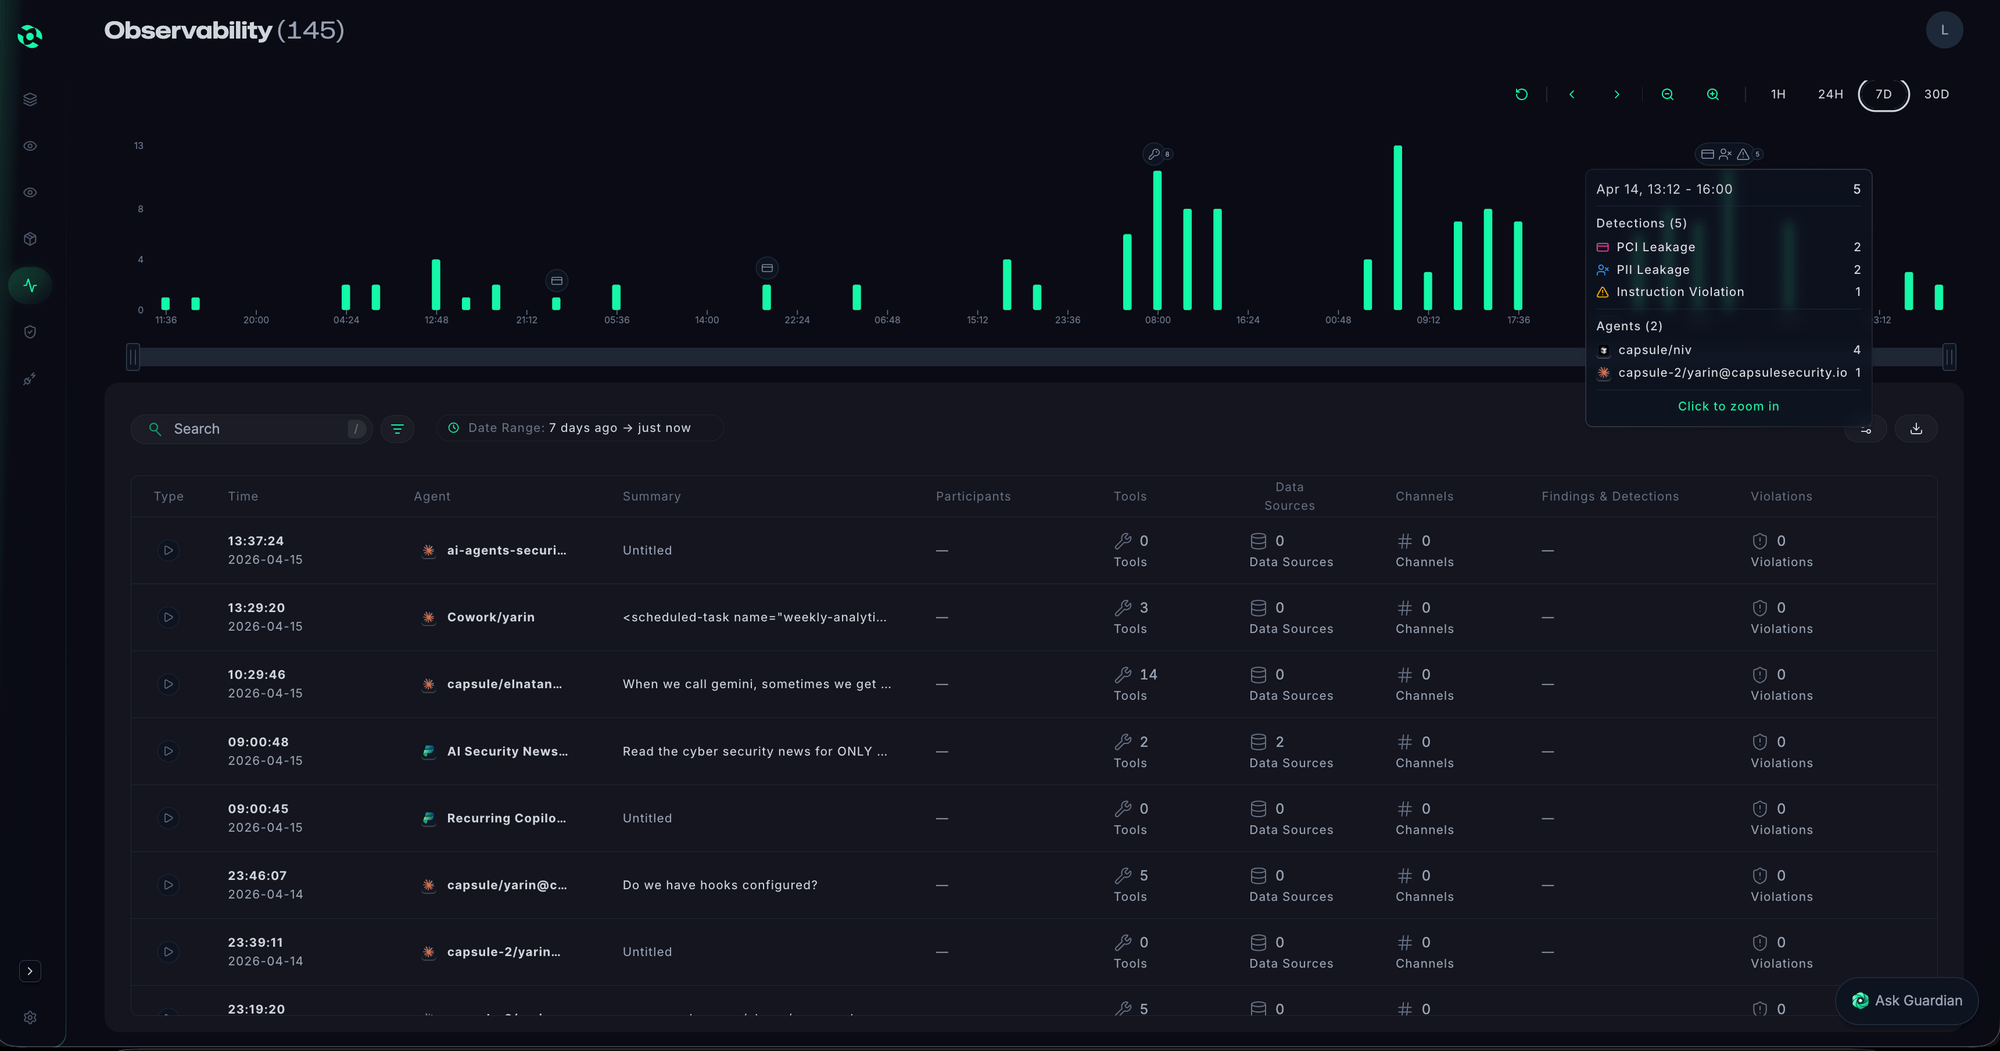
Task: Open the user avatar L menu
Action: pyautogui.click(x=1944, y=30)
